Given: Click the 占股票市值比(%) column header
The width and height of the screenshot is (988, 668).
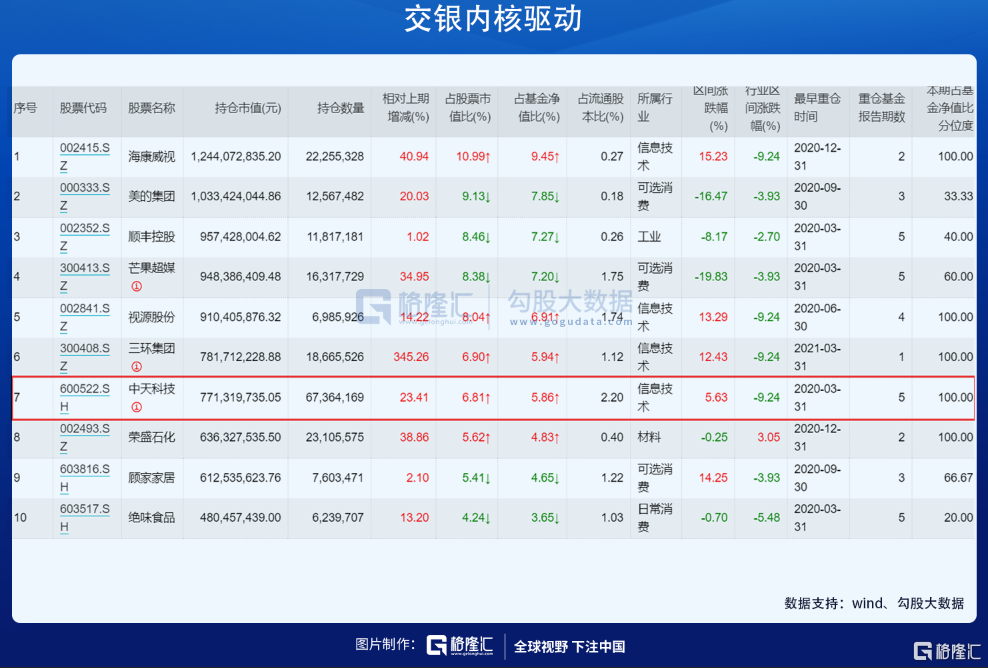Looking at the screenshot, I should pos(468,108).
